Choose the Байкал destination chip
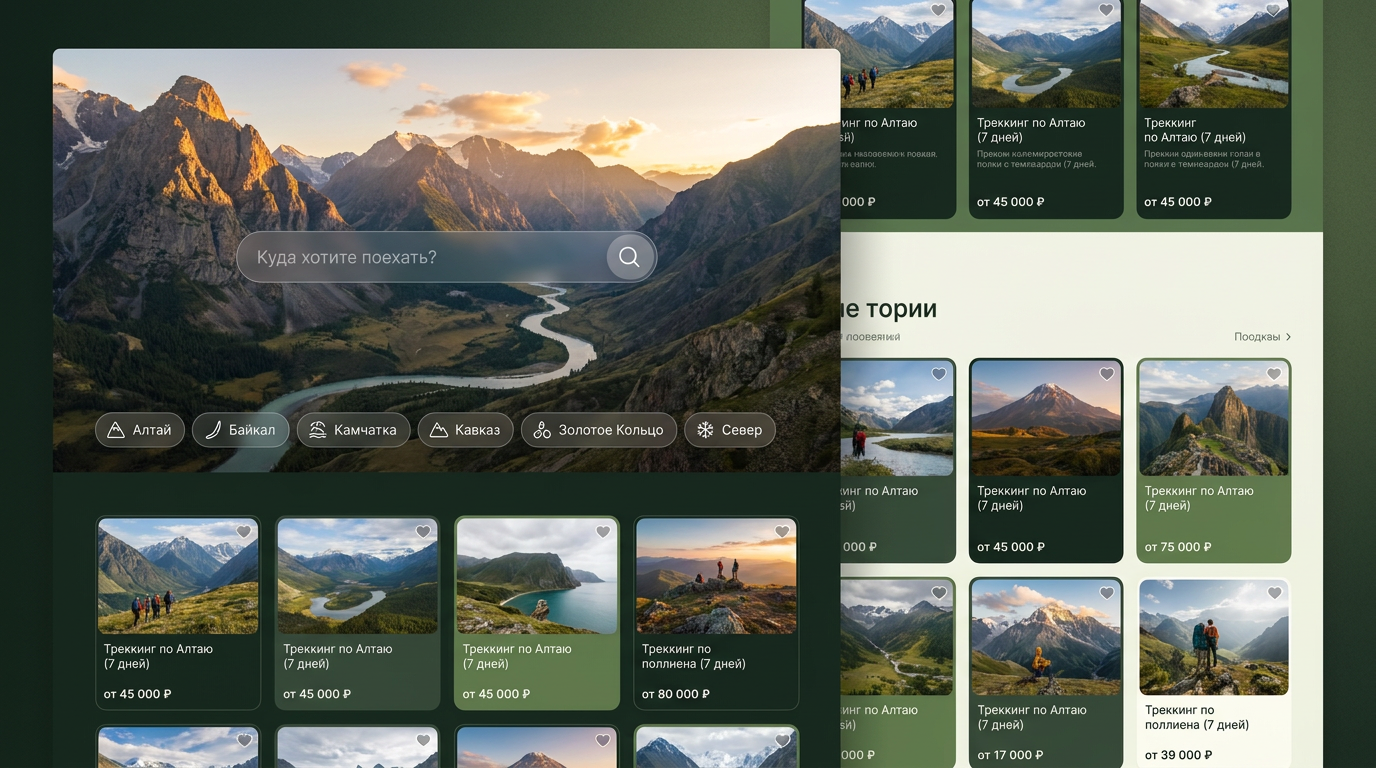Screen dimensions: 1376x768 241,430
